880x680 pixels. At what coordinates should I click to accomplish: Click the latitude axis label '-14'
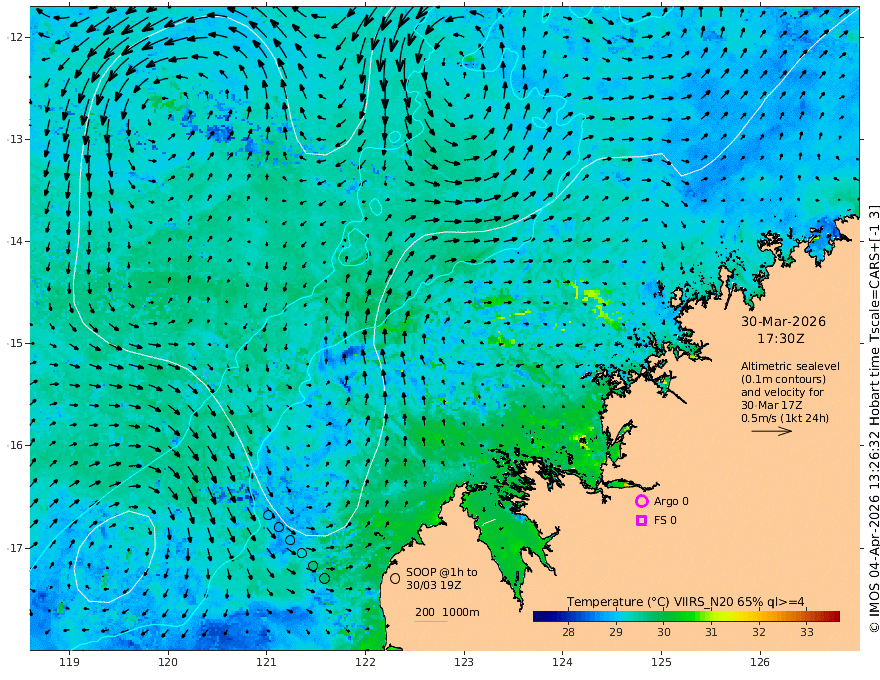(14, 241)
